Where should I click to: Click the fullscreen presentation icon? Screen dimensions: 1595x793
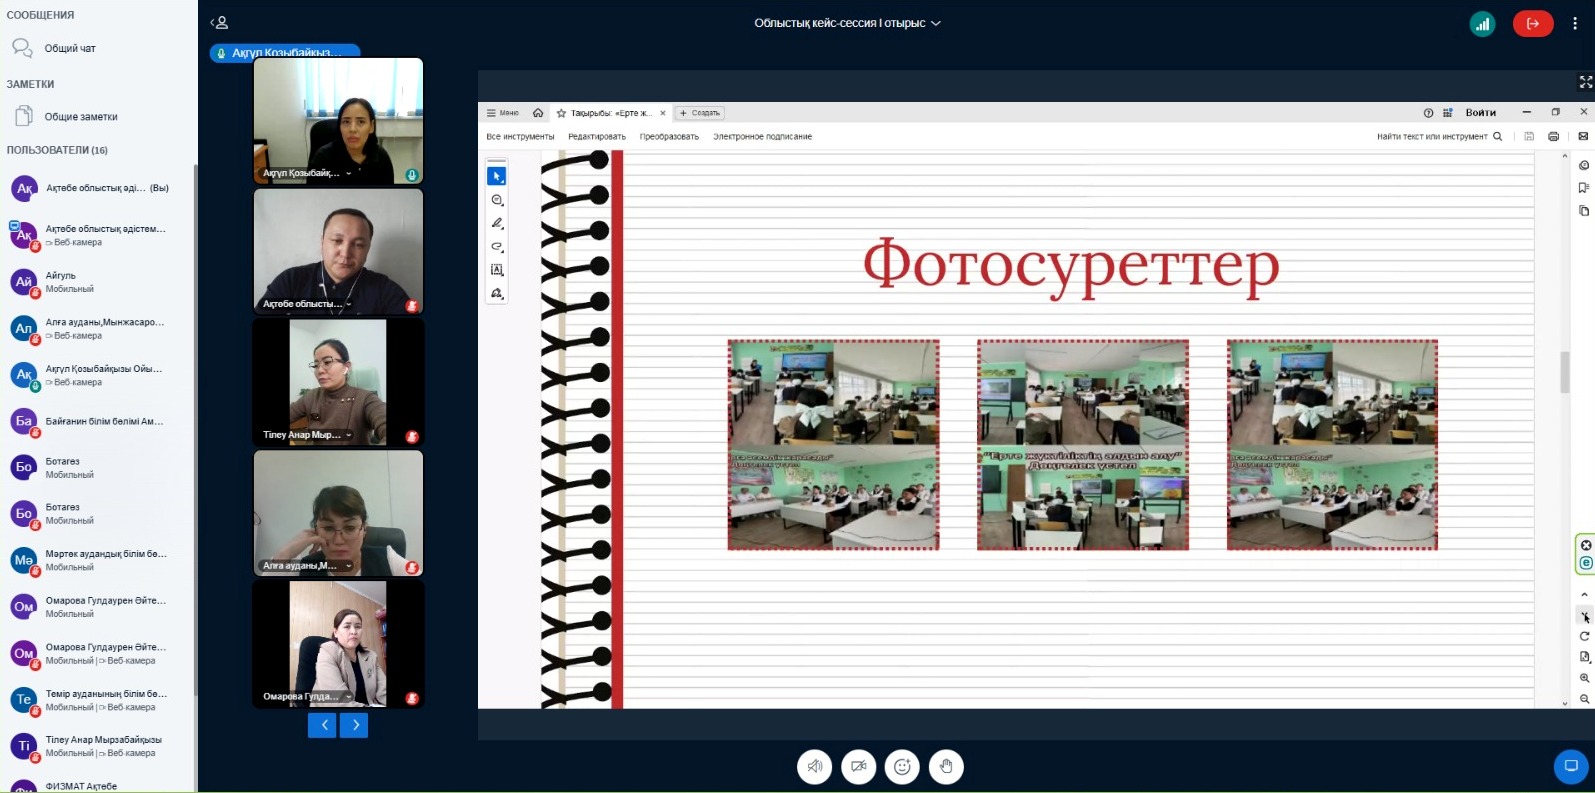[x=1585, y=82]
